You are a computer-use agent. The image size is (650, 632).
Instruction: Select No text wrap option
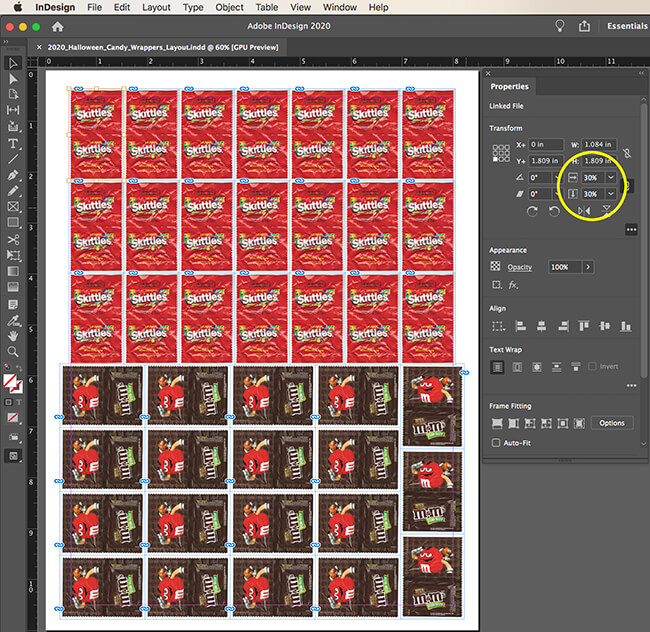pyautogui.click(x=497, y=367)
